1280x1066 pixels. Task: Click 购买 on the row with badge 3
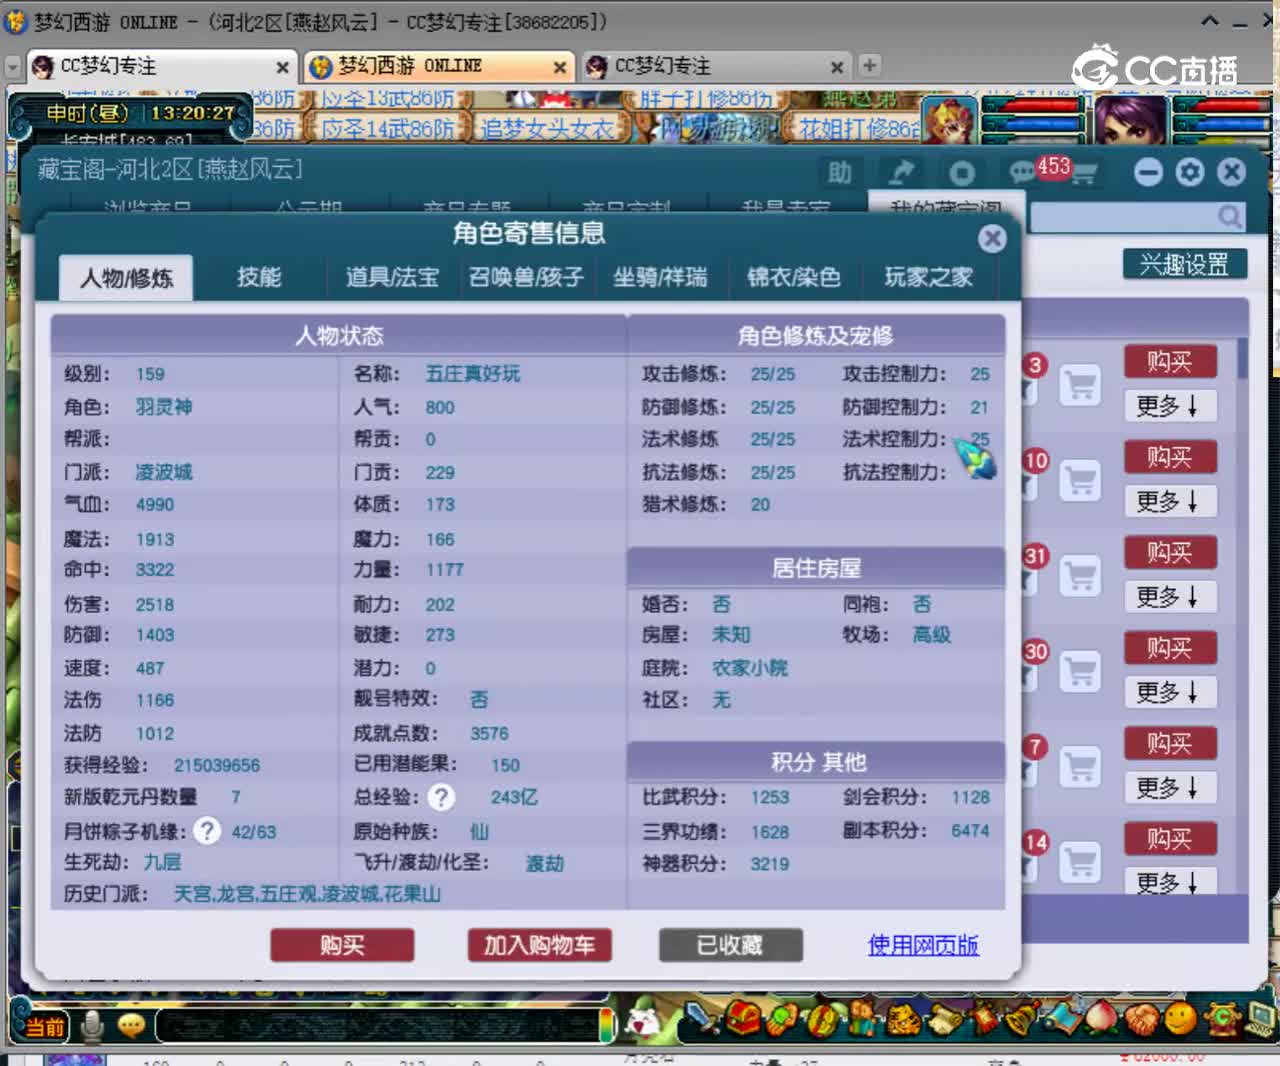(x=1169, y=361)
